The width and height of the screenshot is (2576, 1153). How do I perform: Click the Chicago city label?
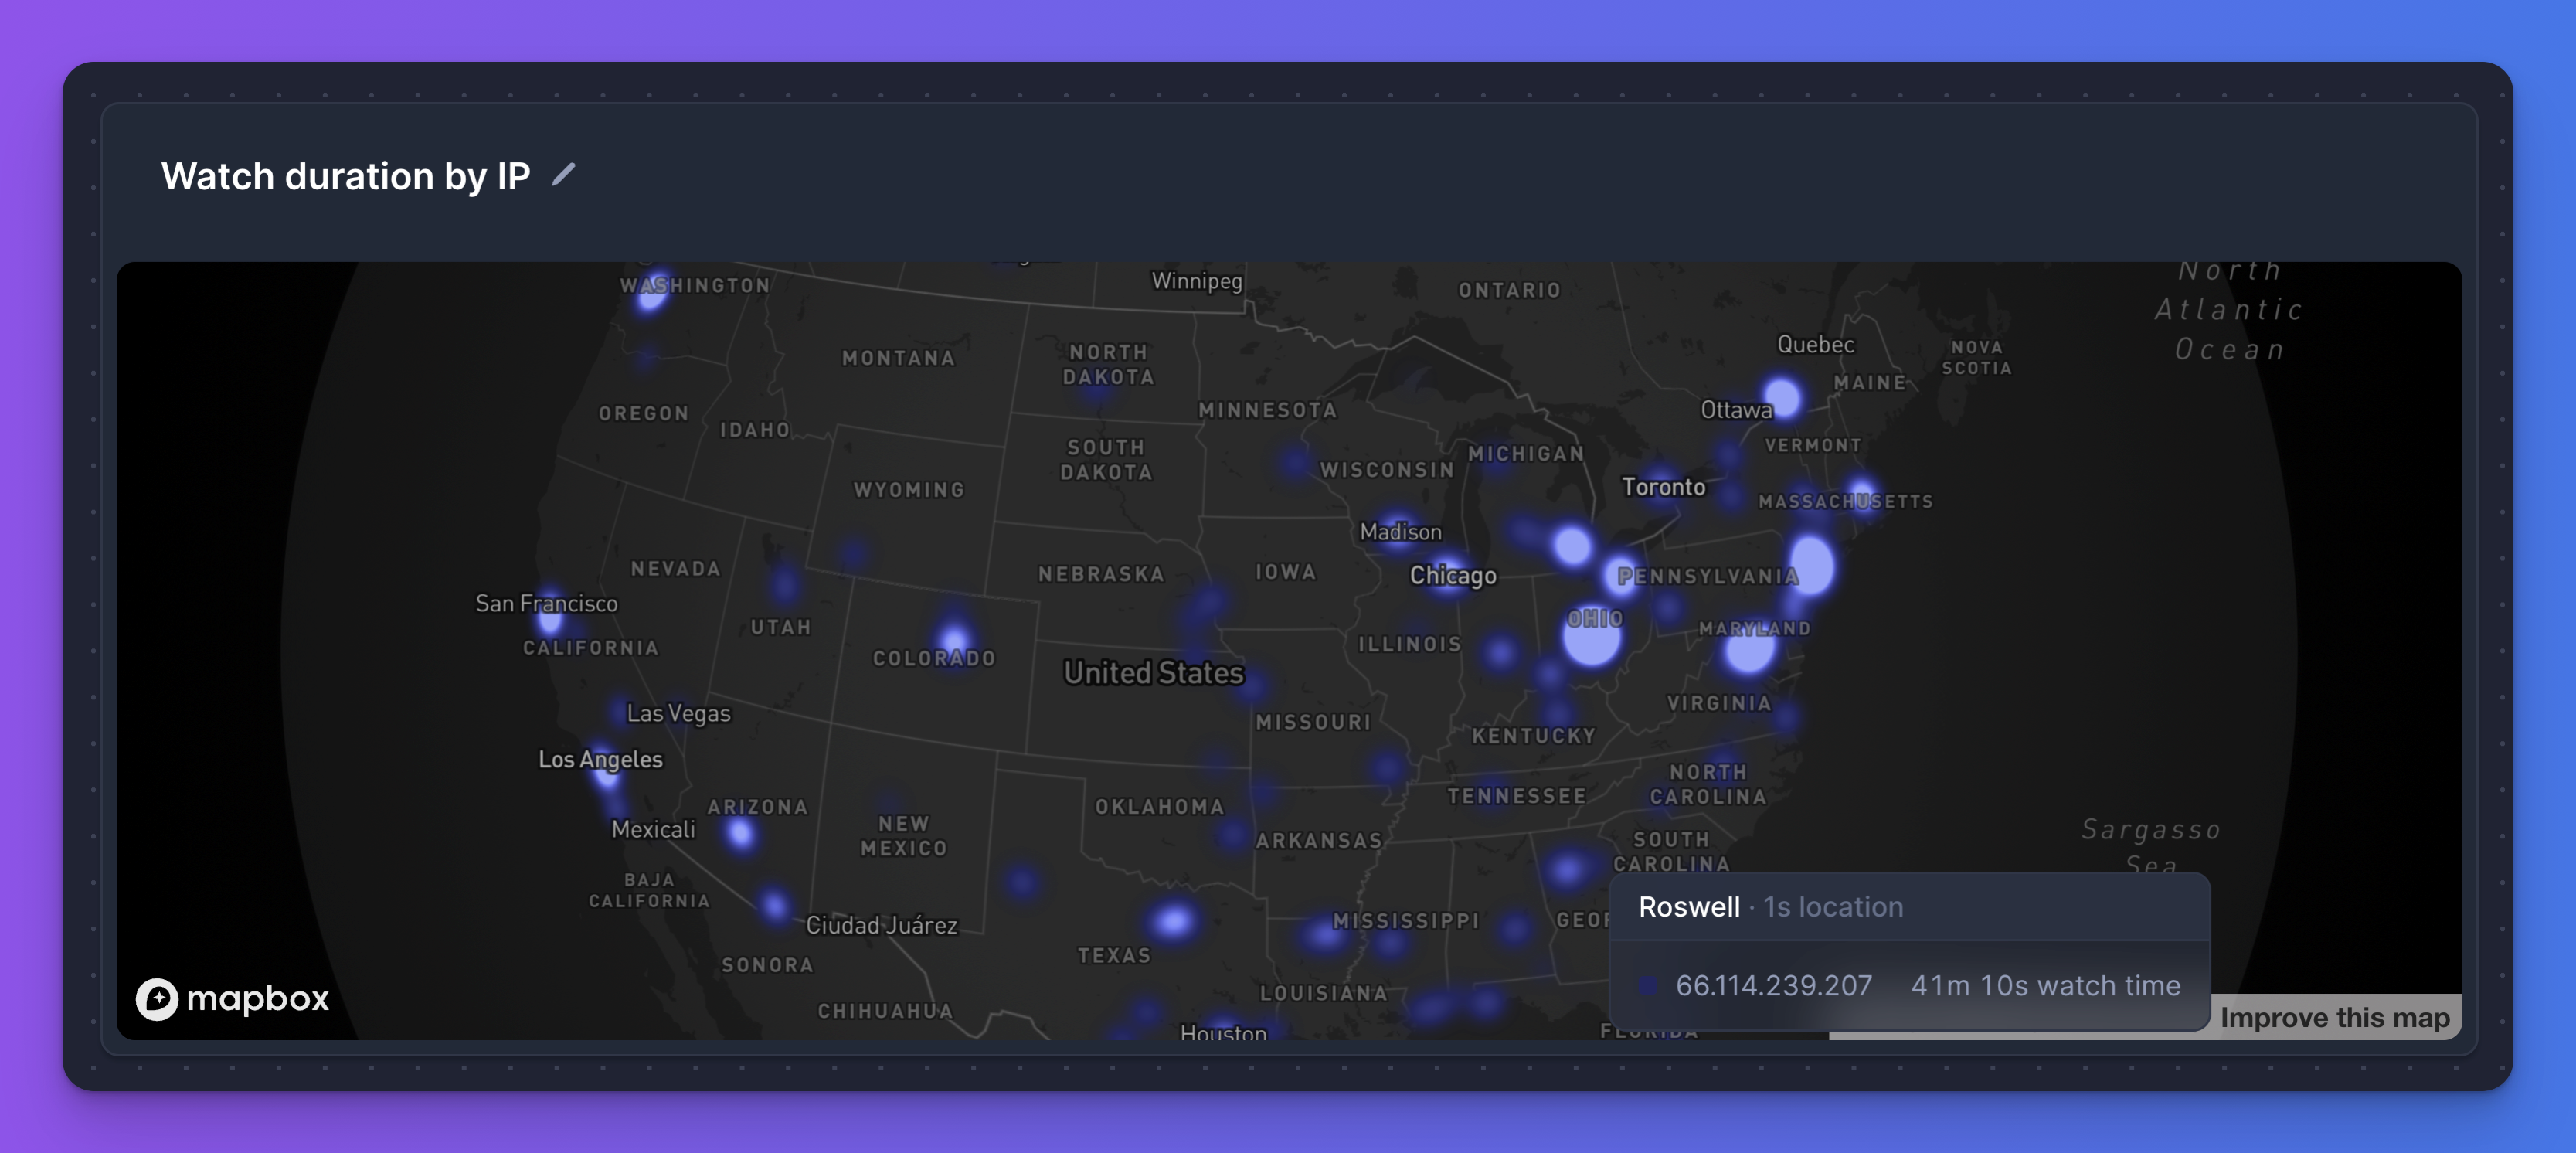[x=1452, y=575]
